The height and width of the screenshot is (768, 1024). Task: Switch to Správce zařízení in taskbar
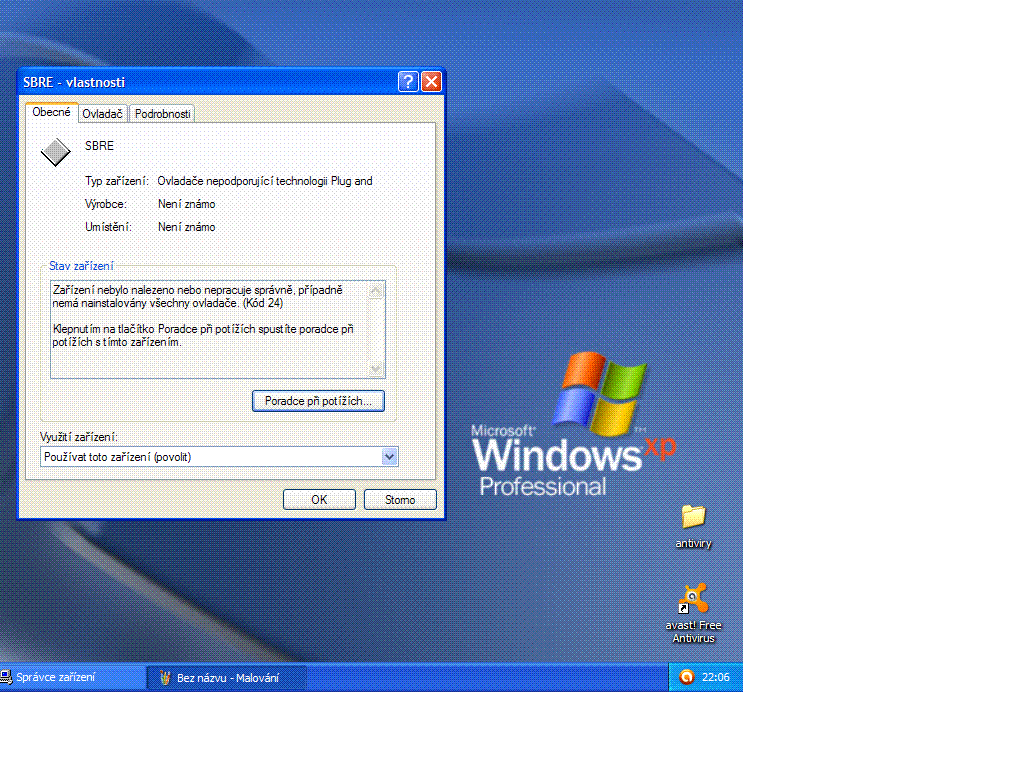[x=72, y=677]
